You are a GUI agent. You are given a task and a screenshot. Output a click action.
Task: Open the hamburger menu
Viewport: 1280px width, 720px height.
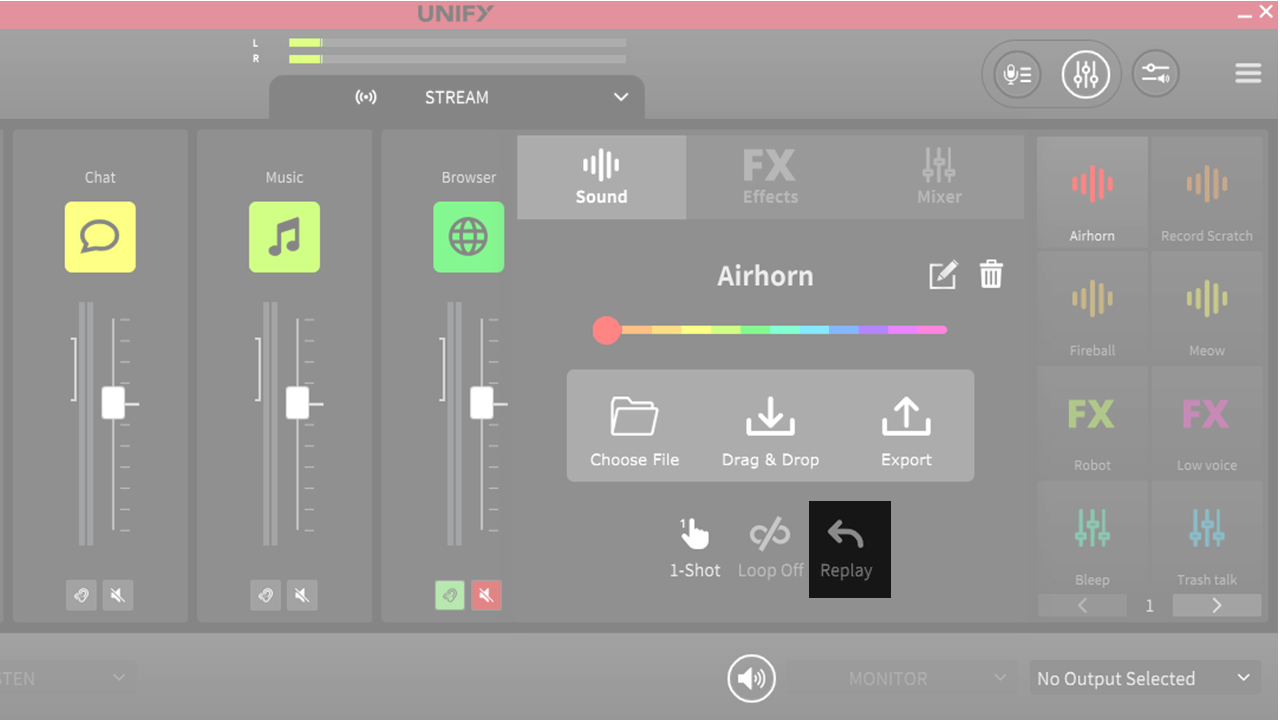pos(1248,74)
